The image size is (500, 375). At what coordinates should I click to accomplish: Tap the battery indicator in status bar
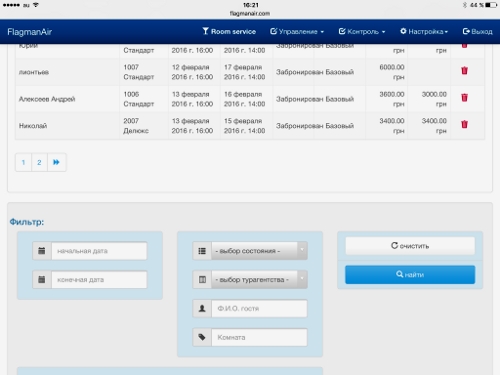[x=491, y=5]
